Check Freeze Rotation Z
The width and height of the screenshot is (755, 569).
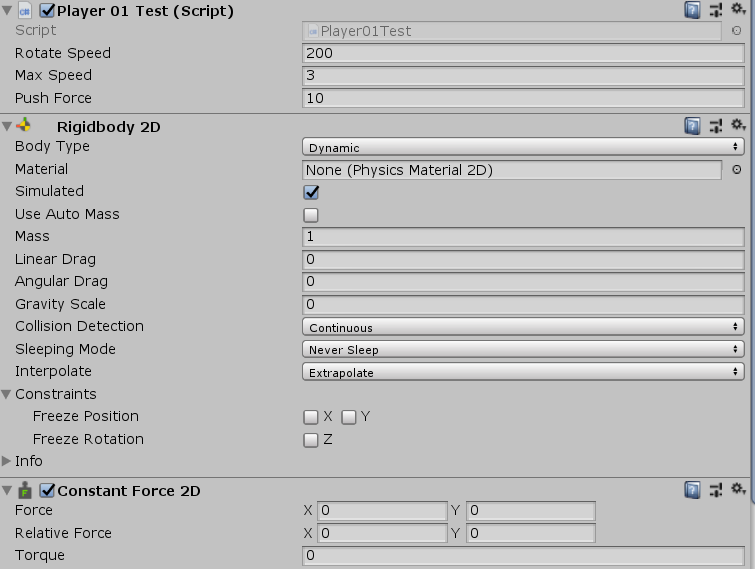[x=311, y=440]
